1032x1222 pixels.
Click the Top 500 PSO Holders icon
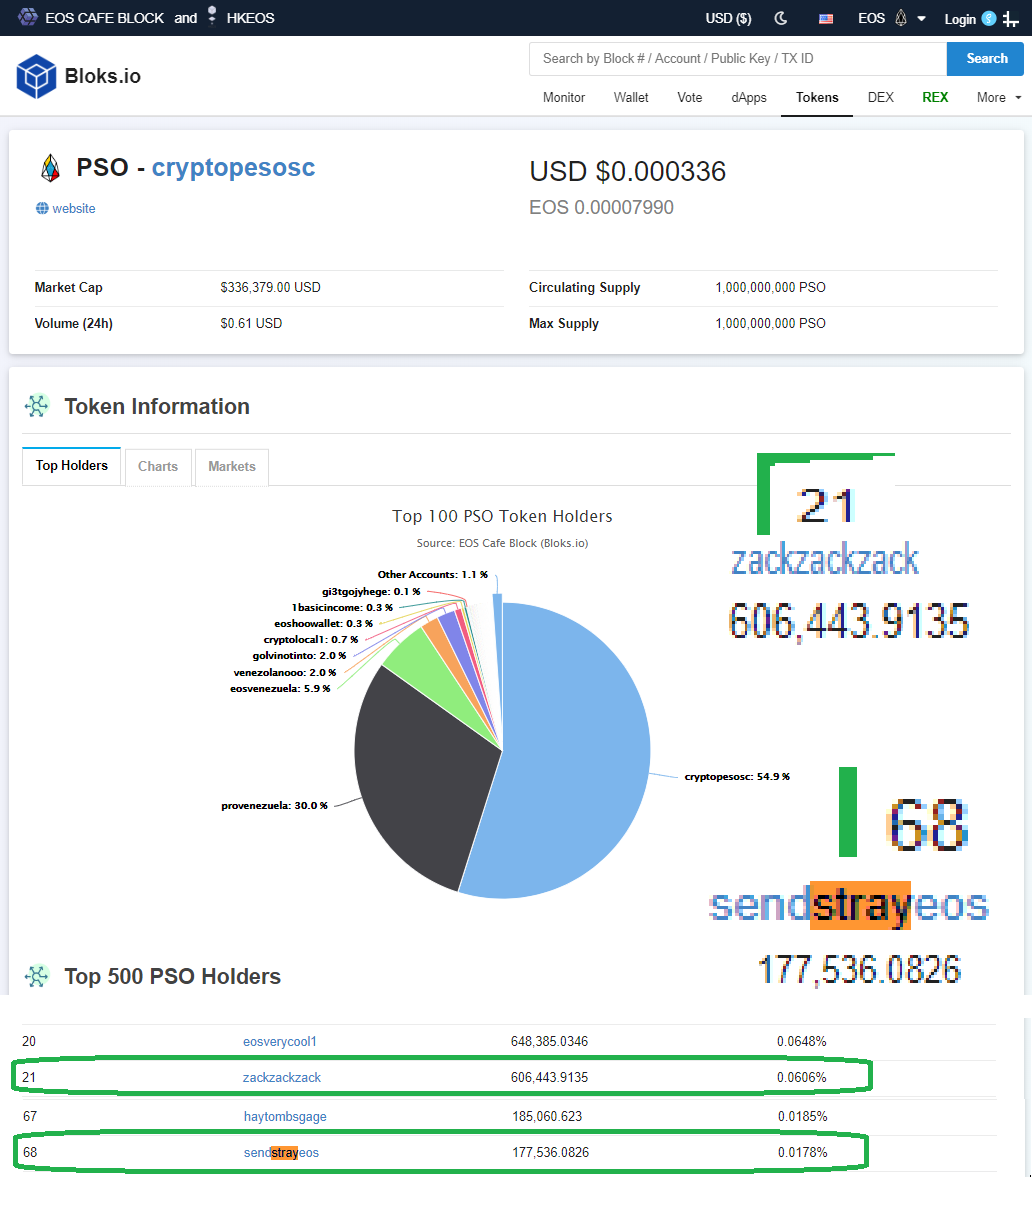pos(37,976)
